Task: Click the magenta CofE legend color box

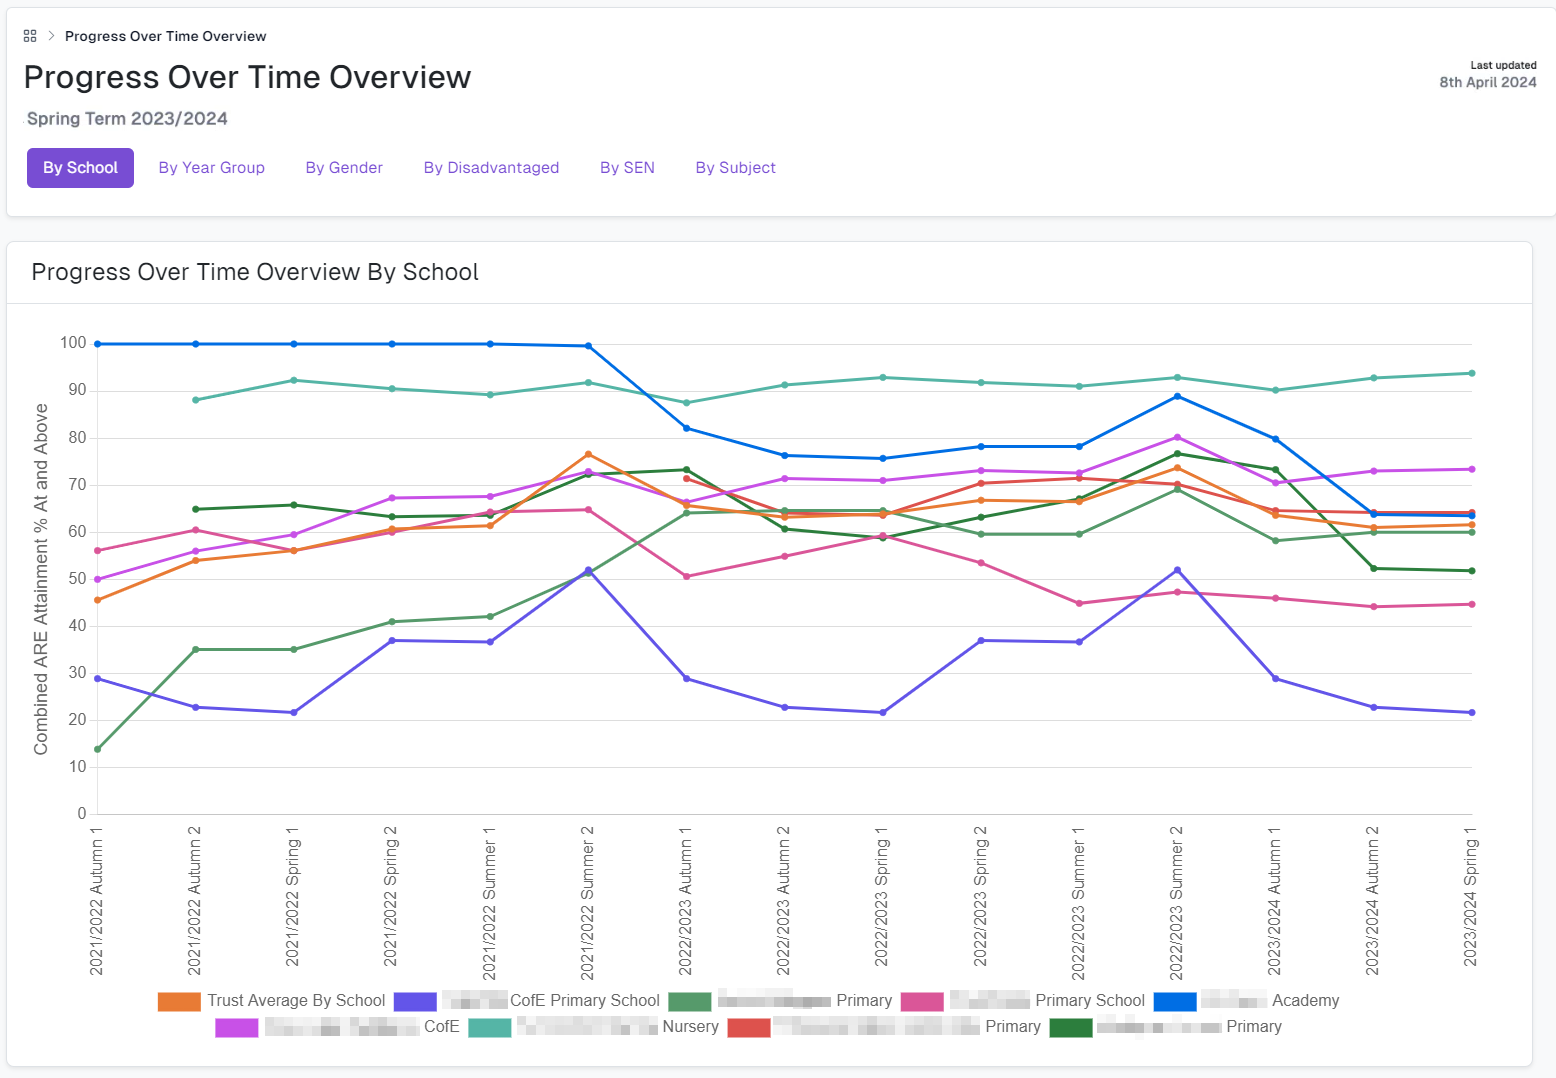Action: coord(236,1027)
